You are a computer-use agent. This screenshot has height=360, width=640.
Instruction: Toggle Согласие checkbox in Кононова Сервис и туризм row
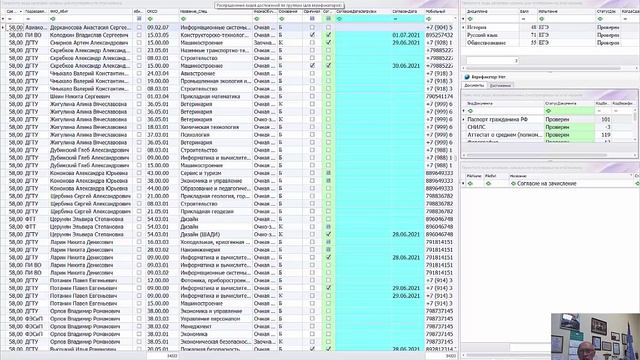point(328,173)
